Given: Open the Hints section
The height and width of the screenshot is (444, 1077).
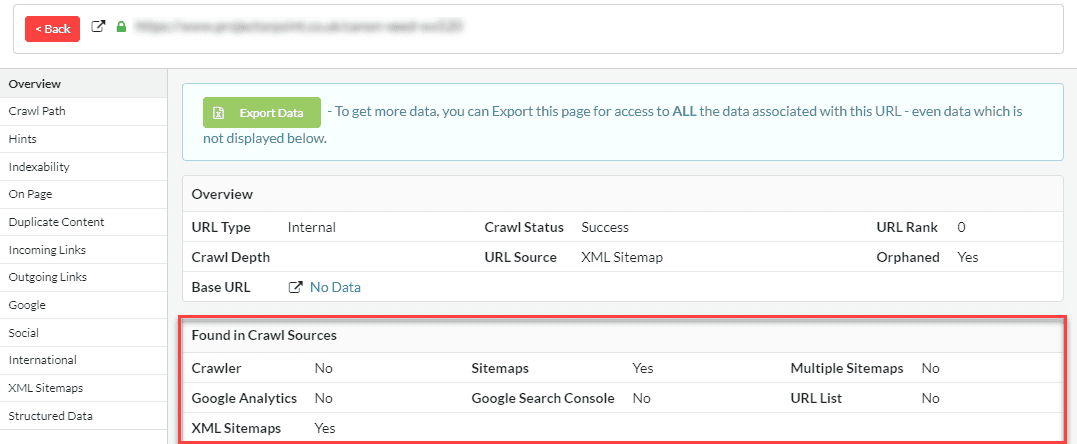Looking at the screenshot, I should (84, 139).
